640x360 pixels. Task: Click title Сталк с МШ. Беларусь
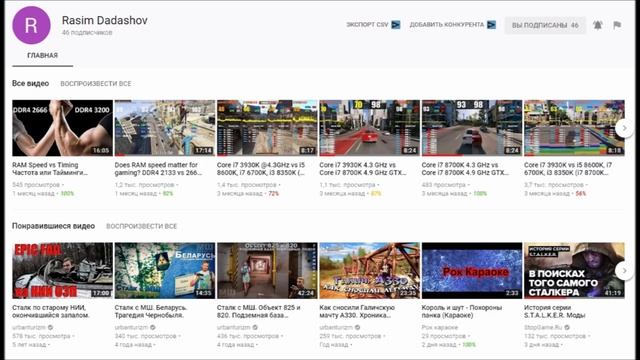(151, 311)
